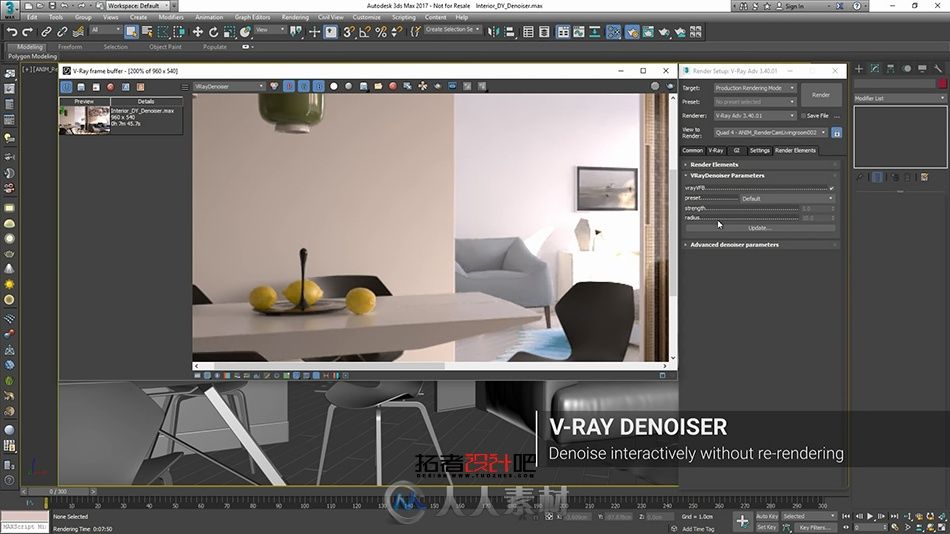Click the white mono-channel circle in frame buffer
This screenshot has height=534, width=950.
[x=333, y=86]
